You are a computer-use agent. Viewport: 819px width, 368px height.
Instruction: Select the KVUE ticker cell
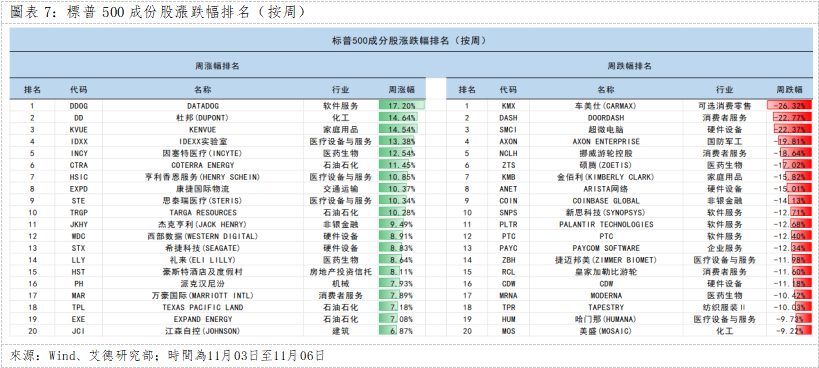pyautogui.click(x=78, y=129)
